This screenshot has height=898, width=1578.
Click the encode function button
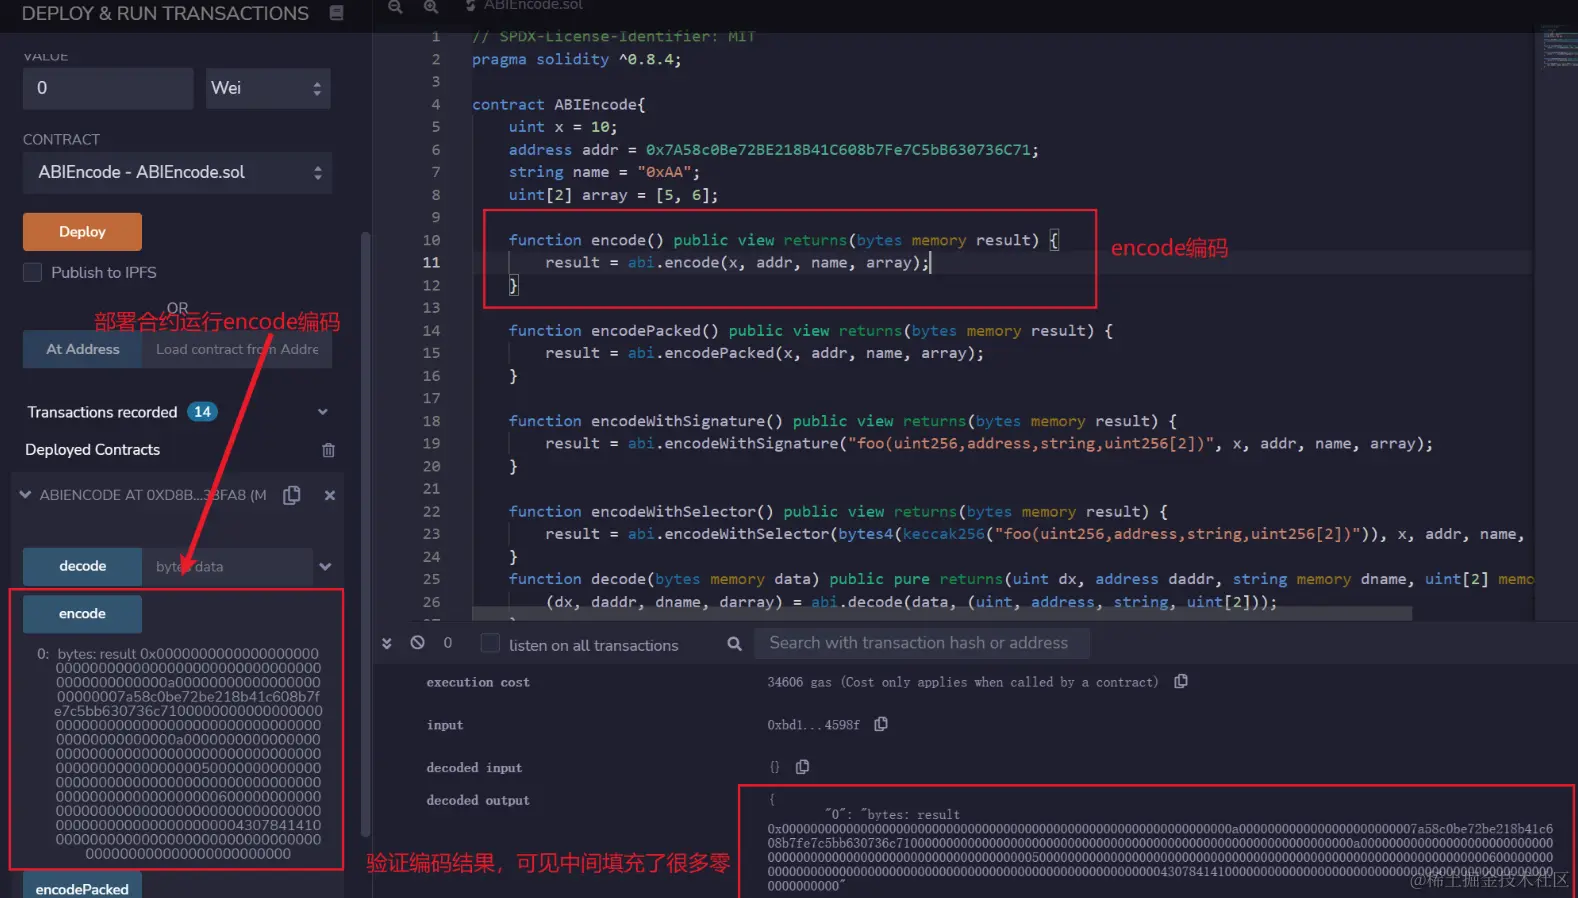82,614
